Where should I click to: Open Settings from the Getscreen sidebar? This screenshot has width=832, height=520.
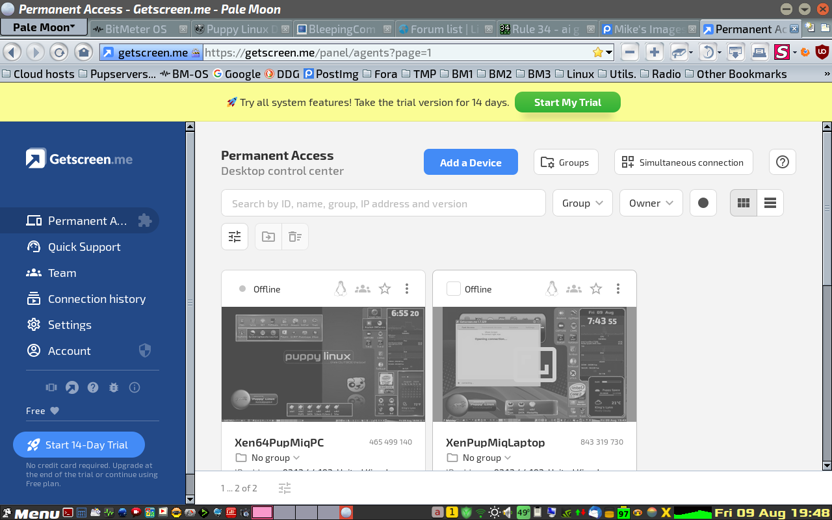coord(58,325)
